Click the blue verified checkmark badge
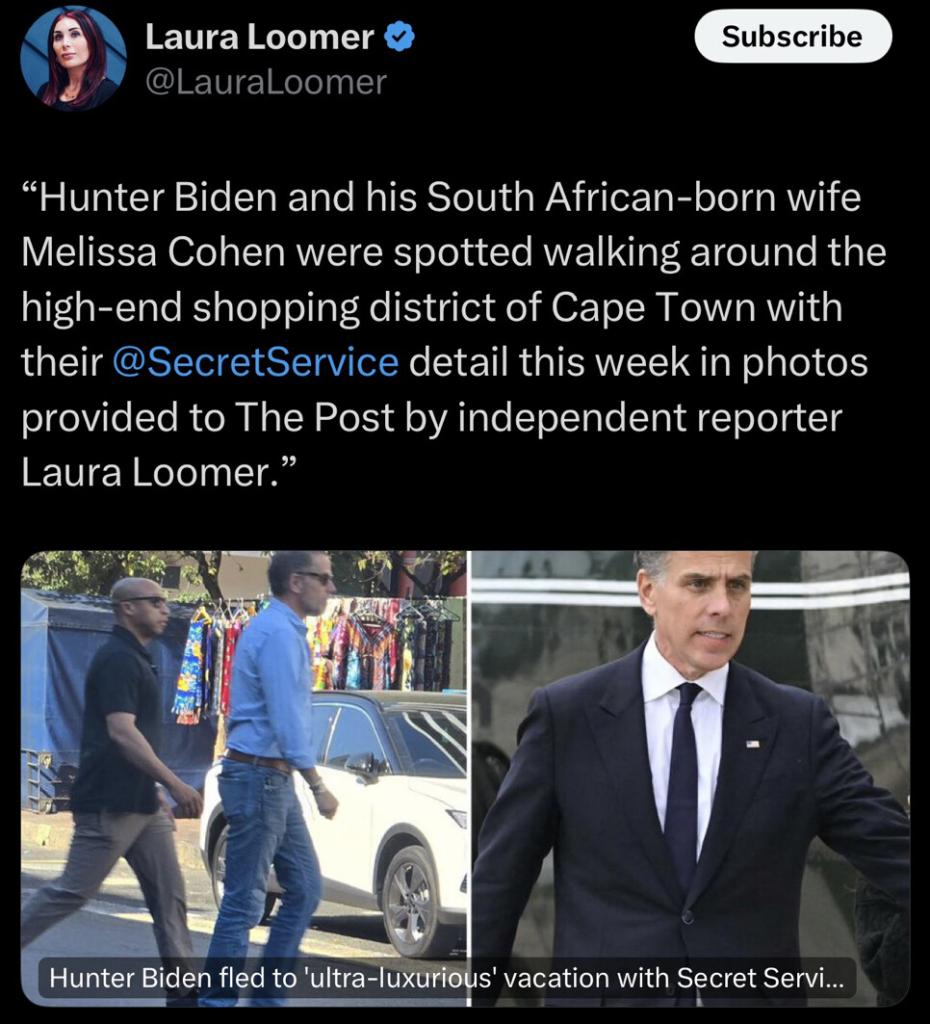 398,36
